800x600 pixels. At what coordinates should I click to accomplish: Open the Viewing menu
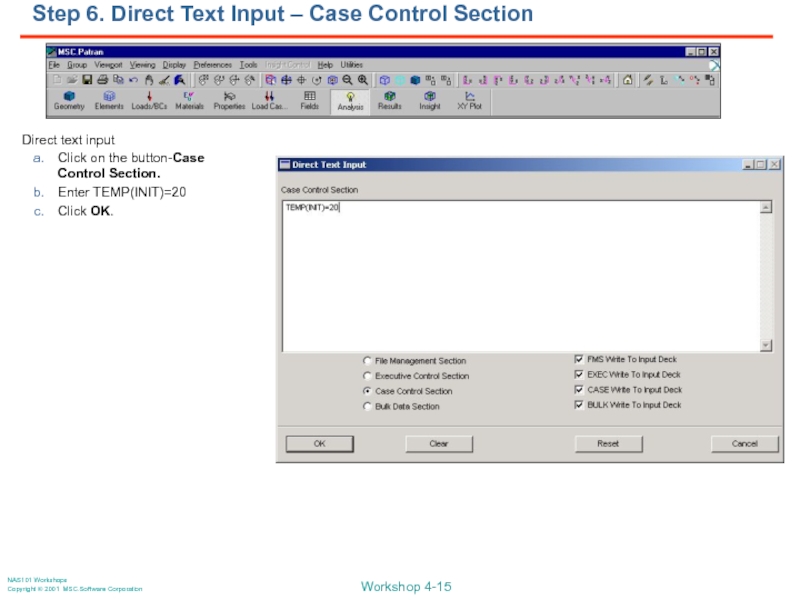[142, 65]
